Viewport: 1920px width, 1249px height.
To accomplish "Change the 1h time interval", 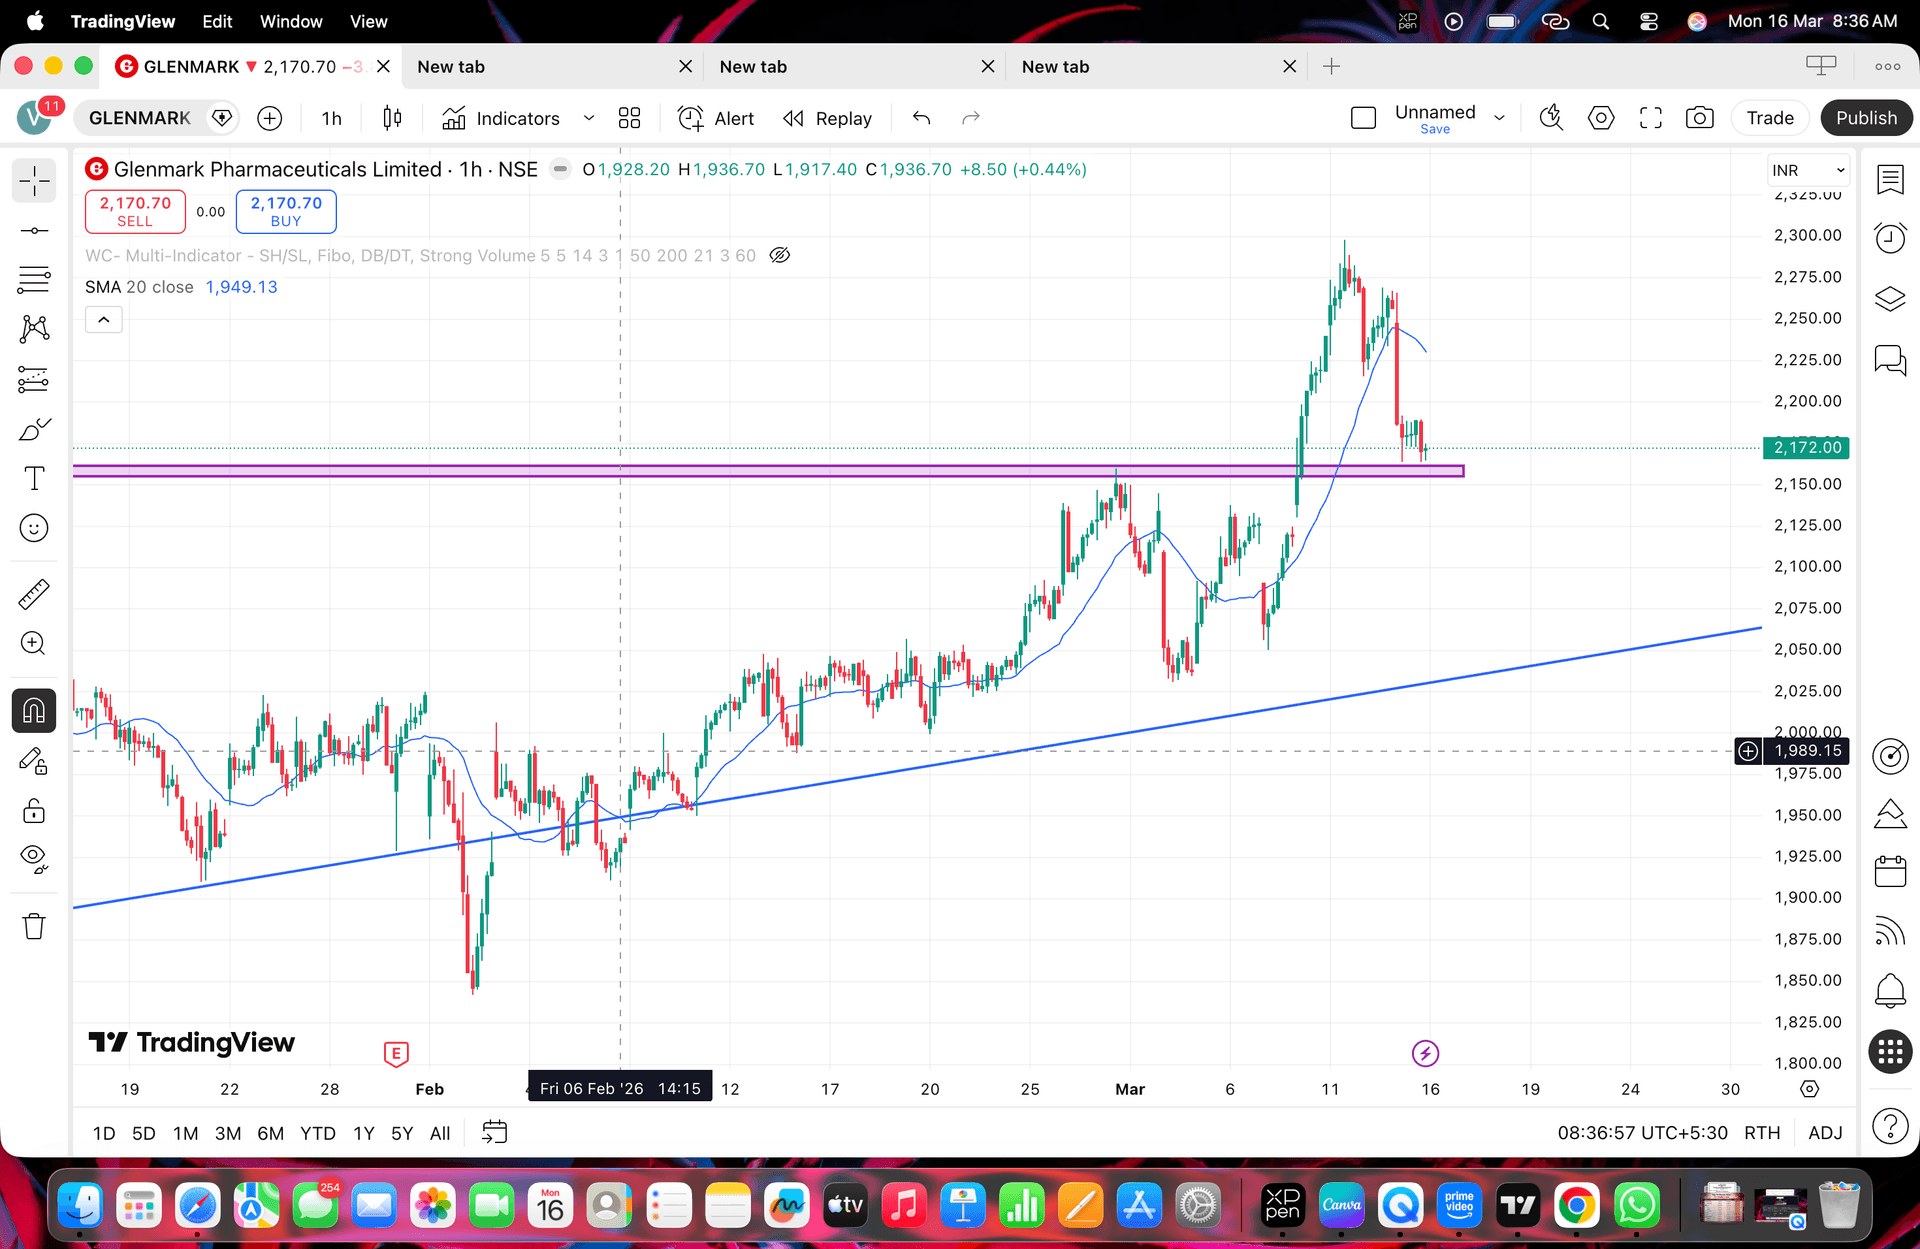I will click(332, 118).
